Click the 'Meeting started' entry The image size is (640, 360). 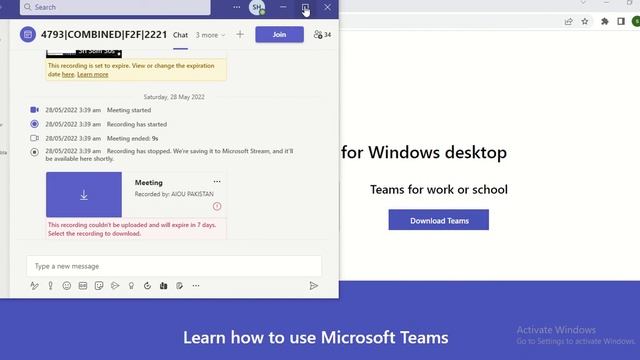click(129, 110)
